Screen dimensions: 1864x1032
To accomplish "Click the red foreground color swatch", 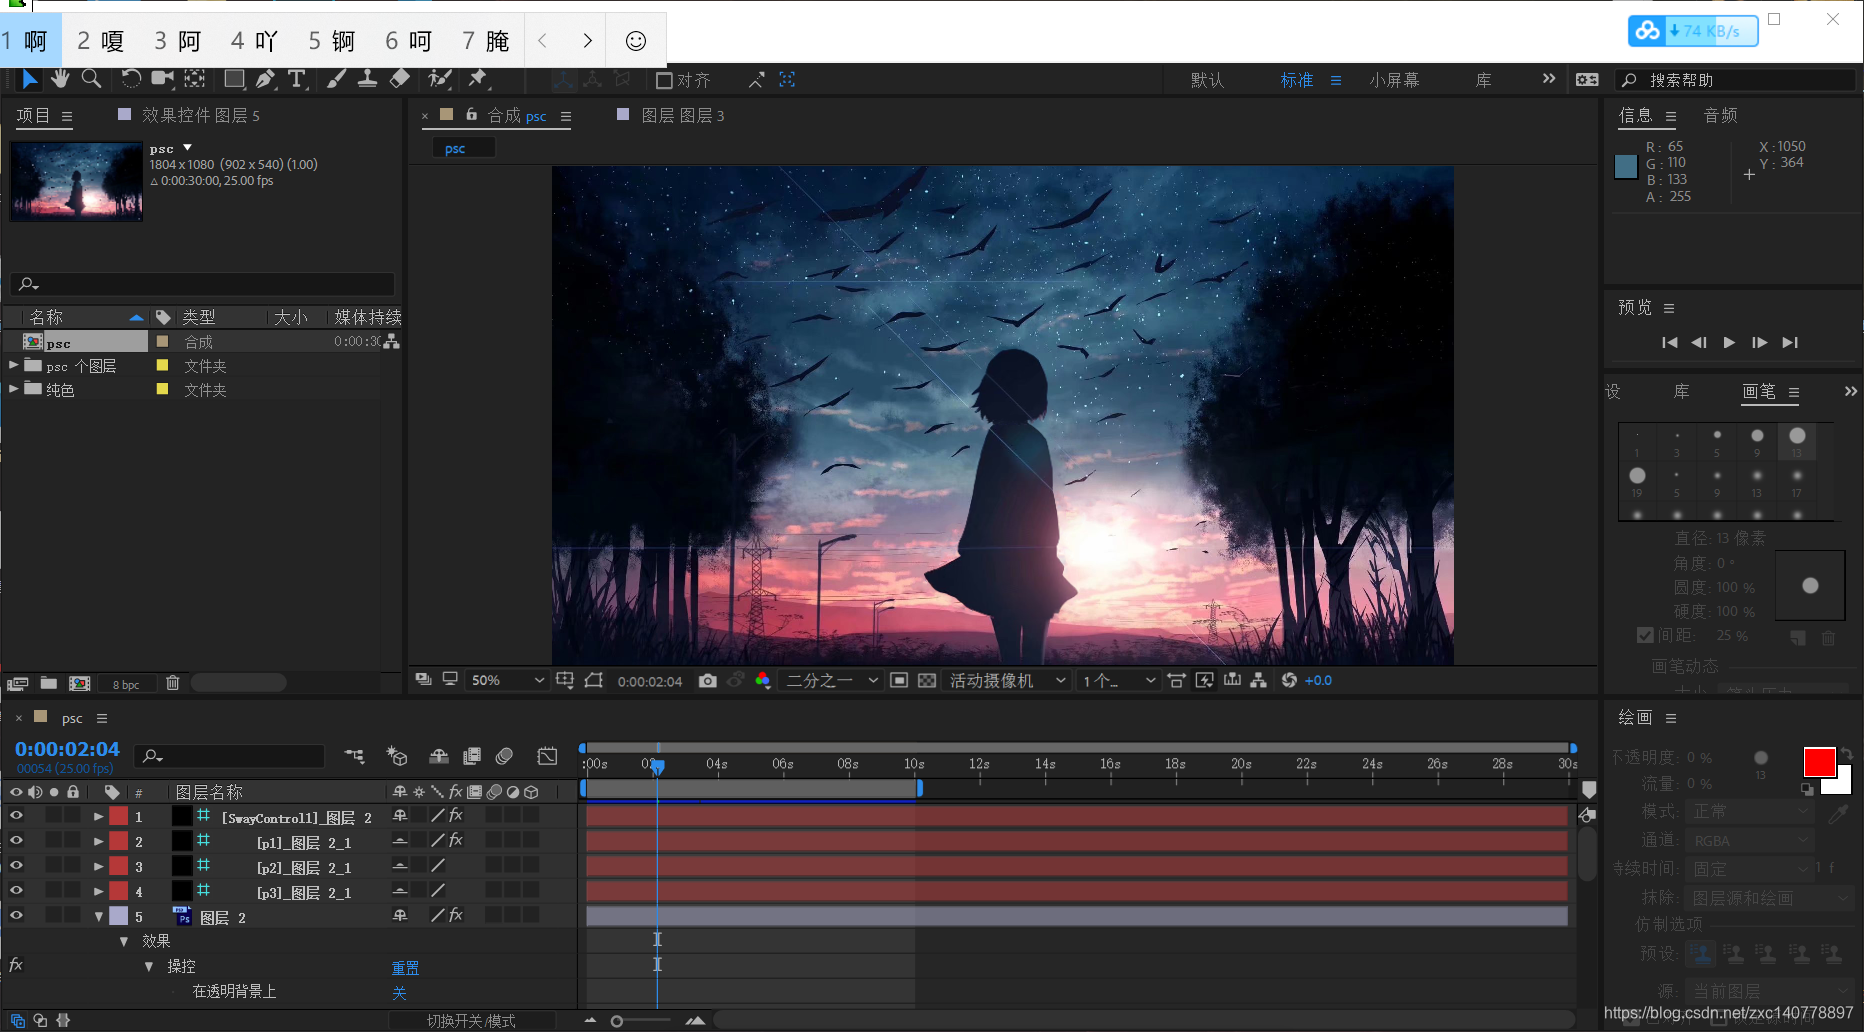I will click(1819, 762).
